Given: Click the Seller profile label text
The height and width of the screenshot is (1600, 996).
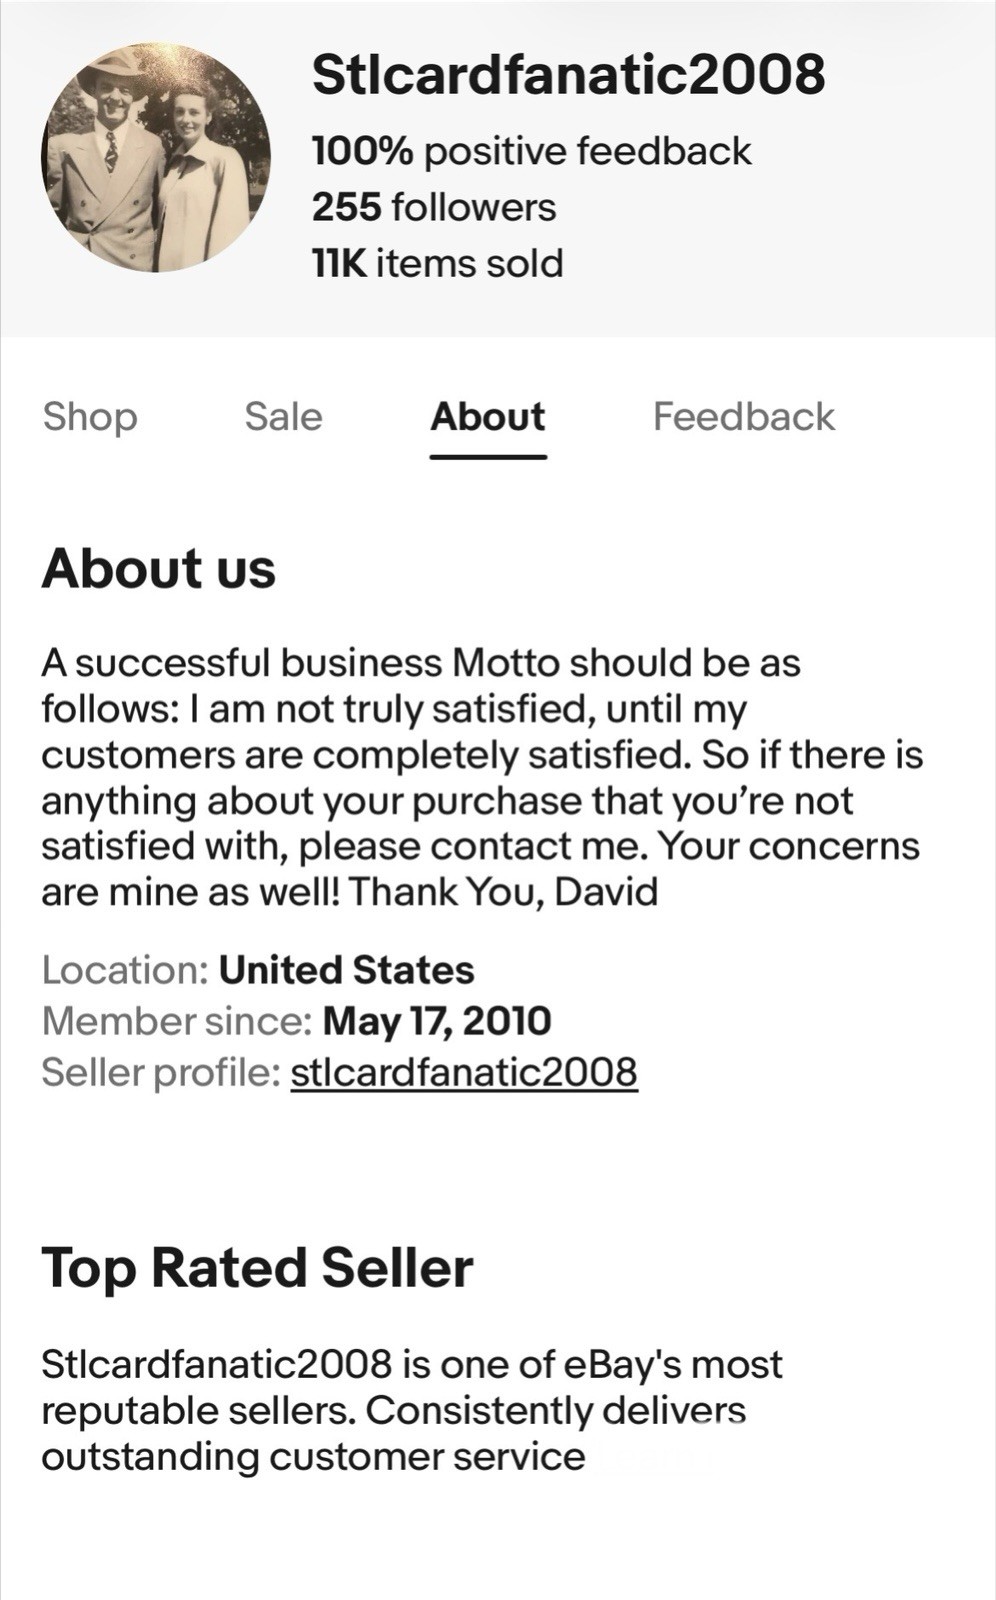Looking at the screenshot, I should click(160, 1072).
